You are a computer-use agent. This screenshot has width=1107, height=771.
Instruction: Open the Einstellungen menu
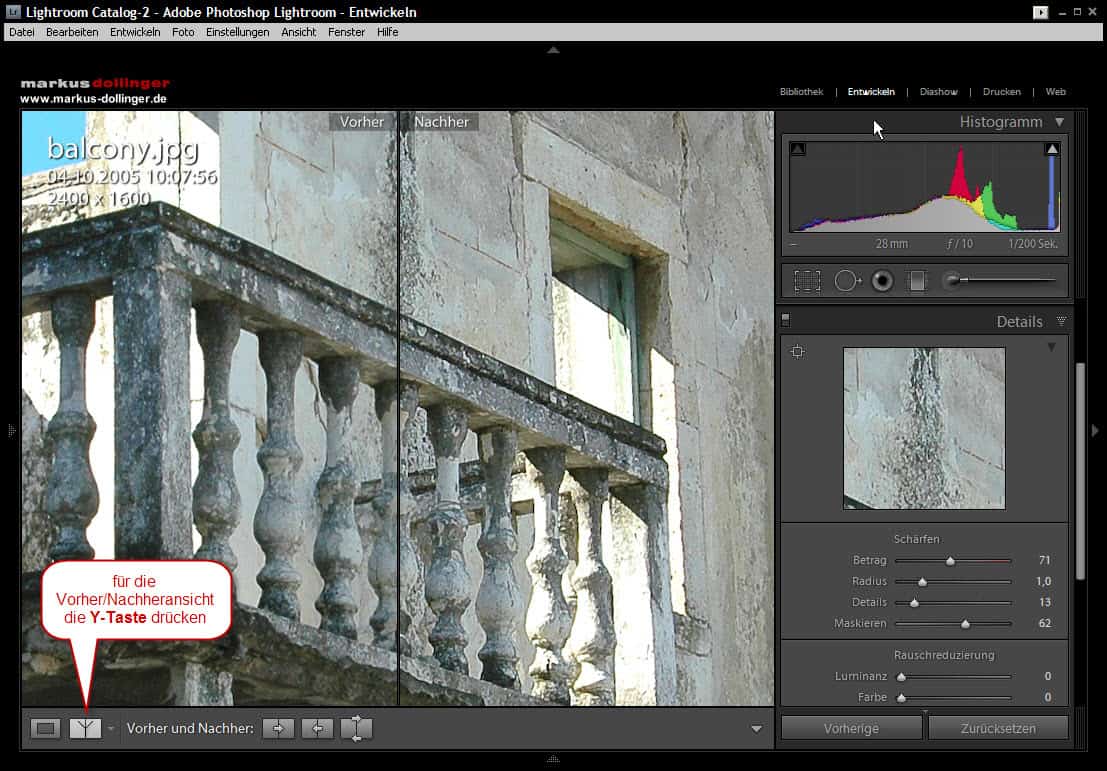(x=237, y=32)
